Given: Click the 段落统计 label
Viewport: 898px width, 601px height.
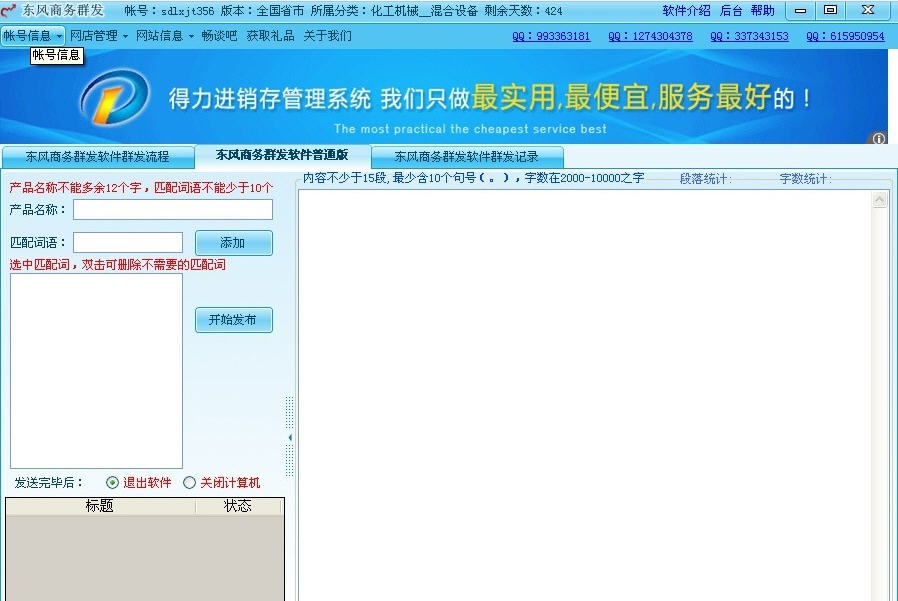Looking at the screenshot, I should 706,179.
